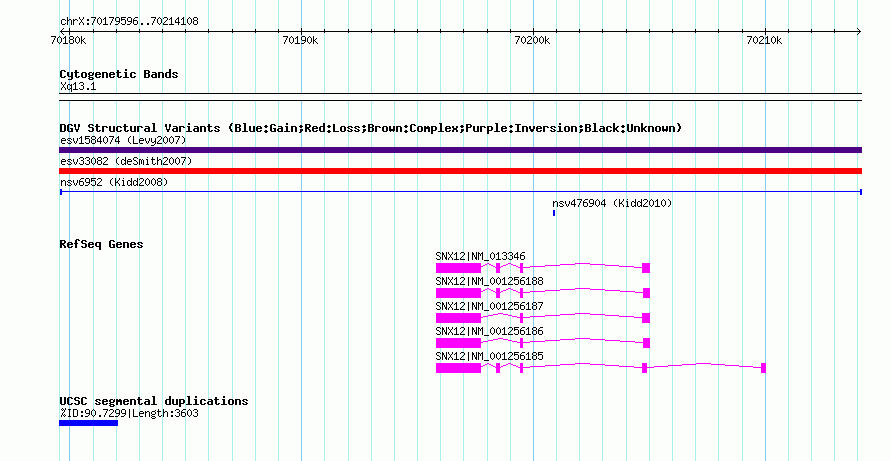Click the last exon of NM_001256188
The height and width of the screenshot is (461, 890).
point(646,293)
